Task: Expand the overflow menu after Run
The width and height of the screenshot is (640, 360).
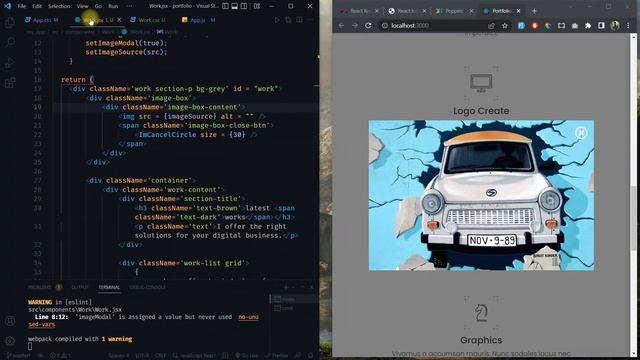Action: [129, 6]
